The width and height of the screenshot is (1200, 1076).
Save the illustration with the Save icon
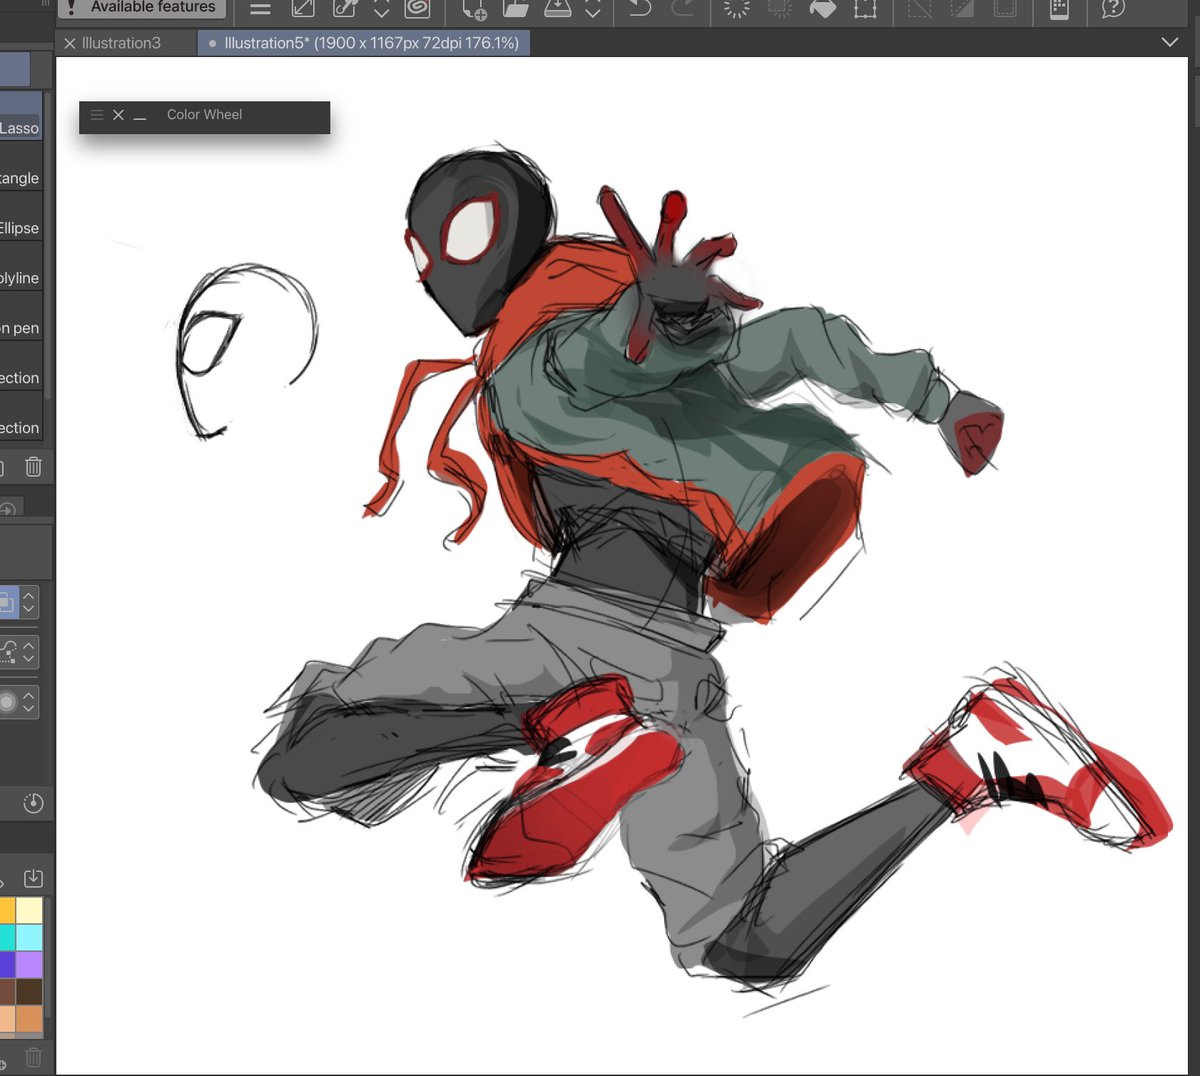(x=558, y=9)
